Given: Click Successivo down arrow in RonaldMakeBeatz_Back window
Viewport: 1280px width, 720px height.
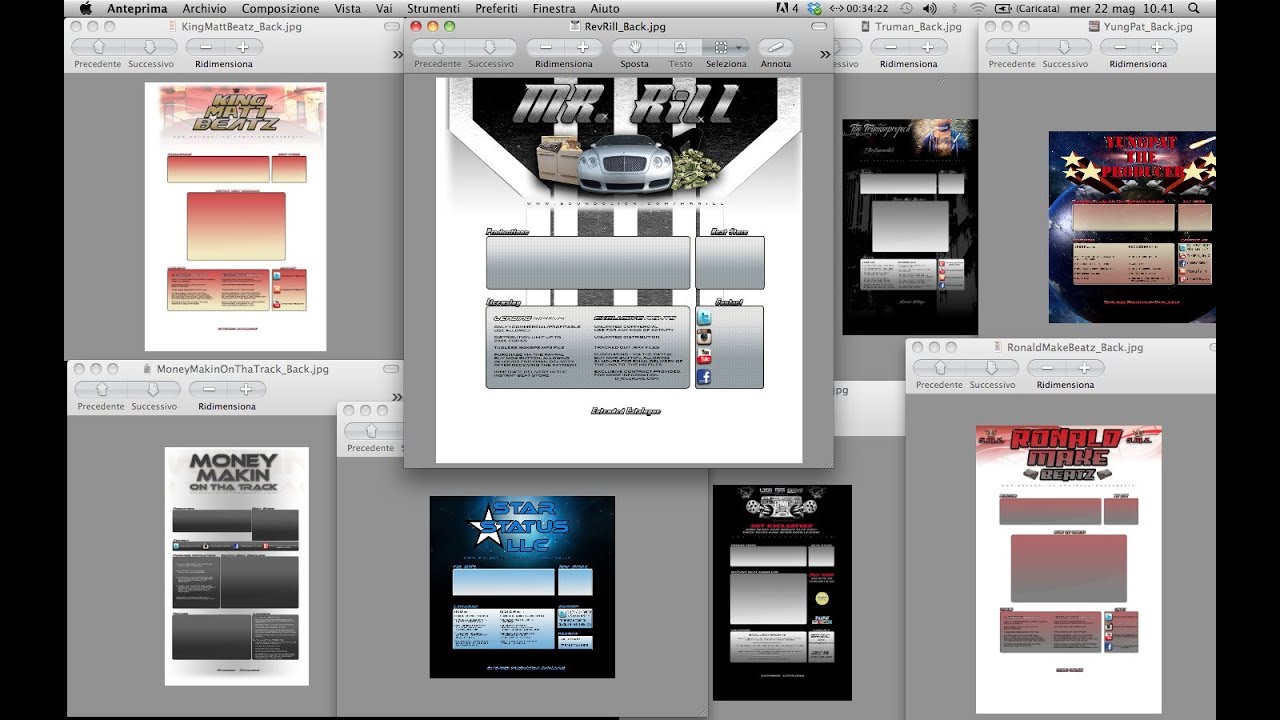Looking at the screenshot, I should [x=992, y=368].
